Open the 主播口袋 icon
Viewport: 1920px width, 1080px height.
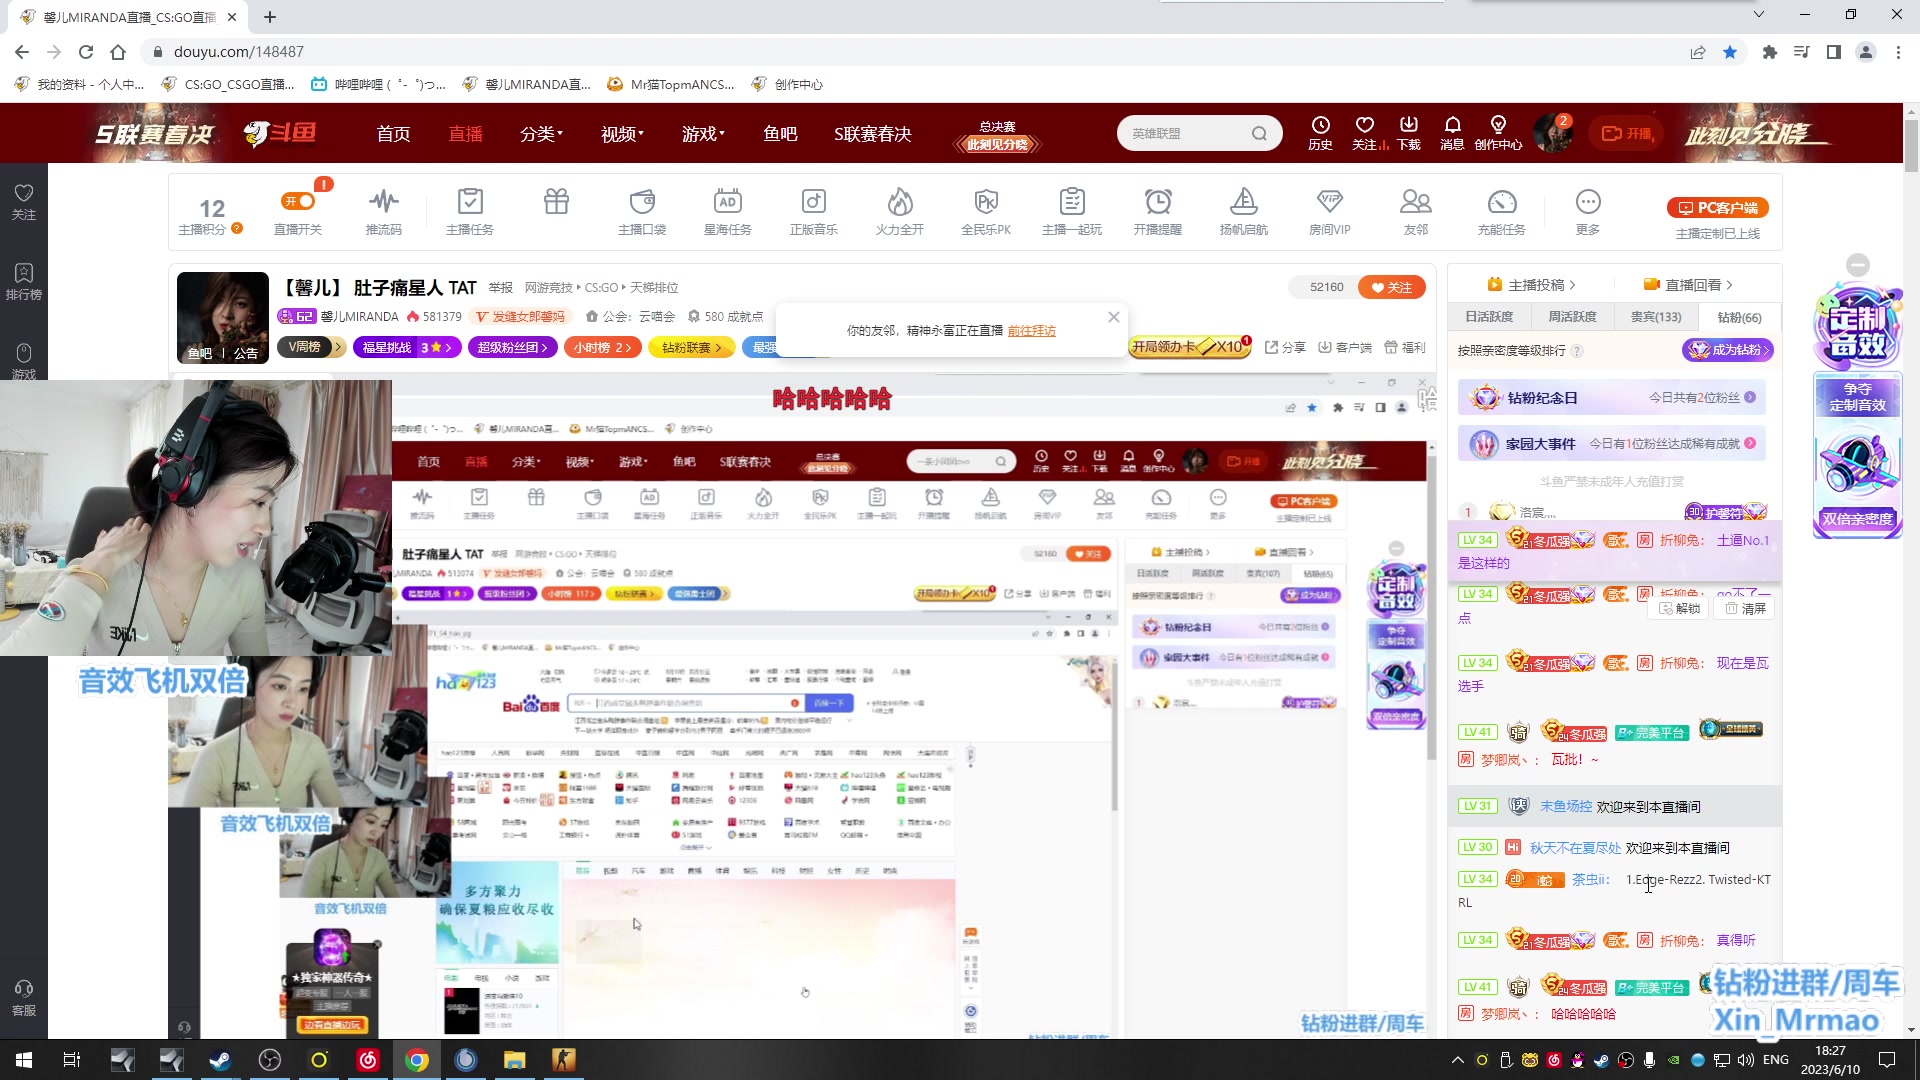(642, 202)
